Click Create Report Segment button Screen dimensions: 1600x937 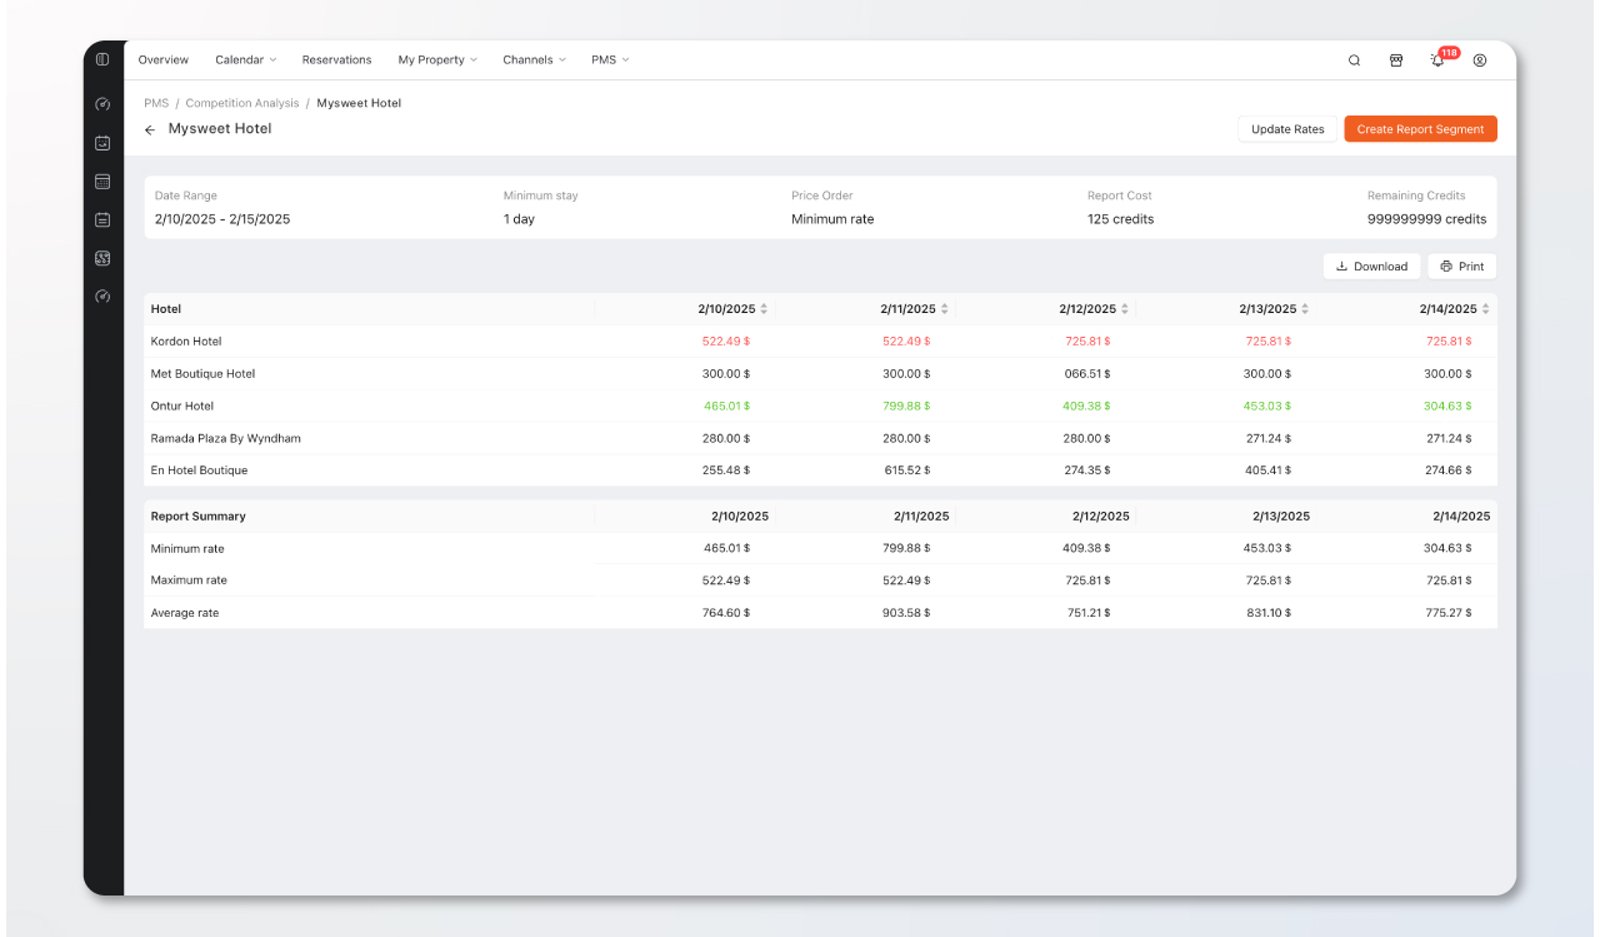pos(1420,129)
